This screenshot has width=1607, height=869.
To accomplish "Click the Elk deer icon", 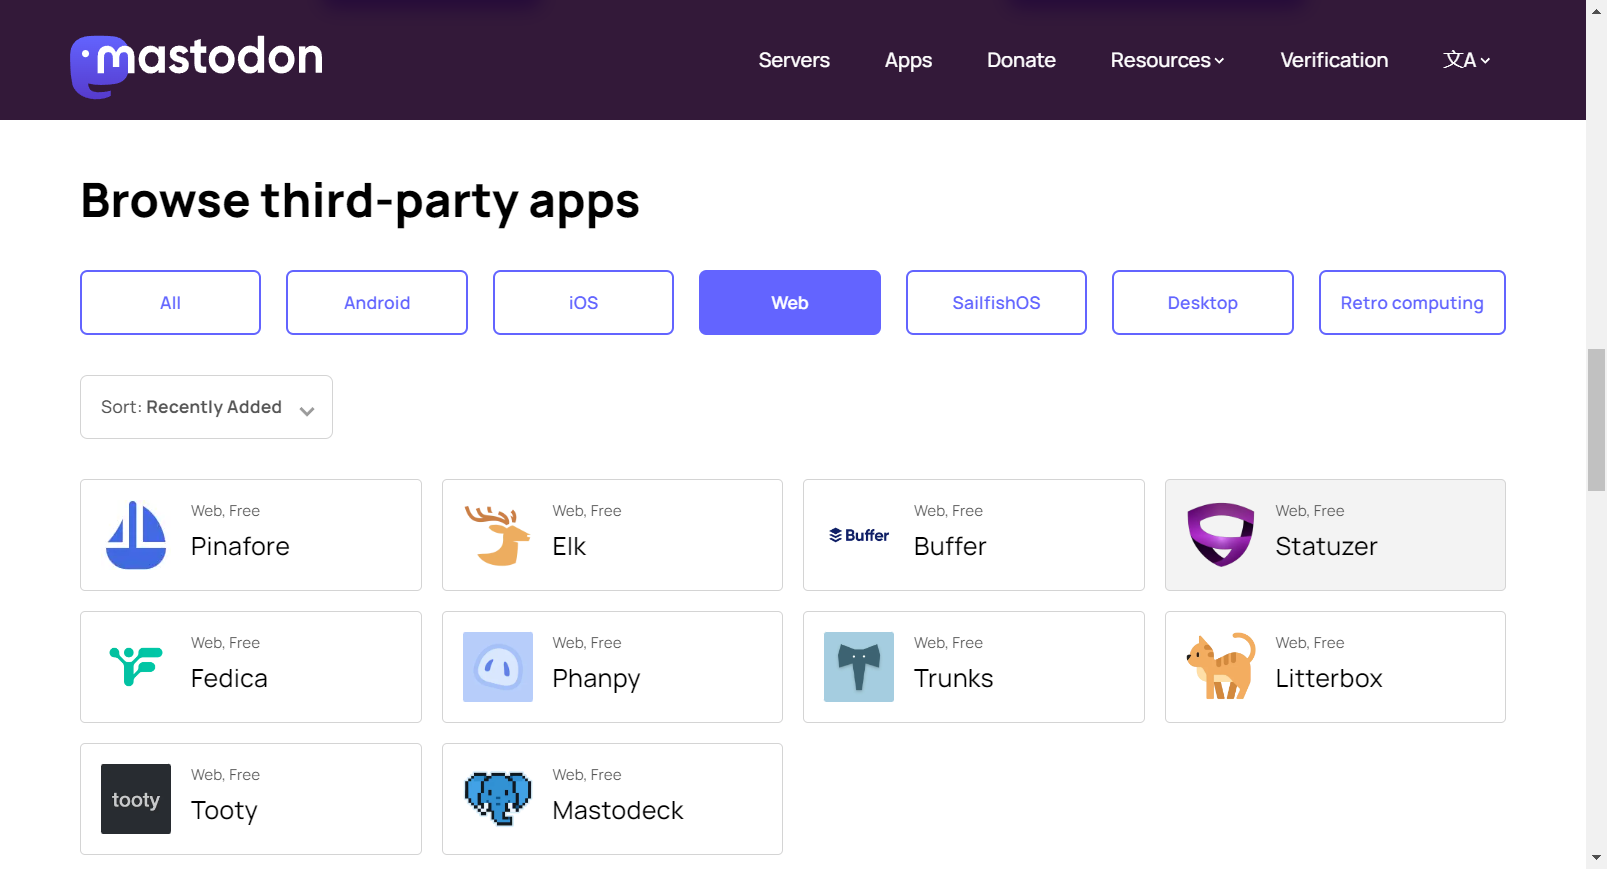I will click(x=497, y=535).
